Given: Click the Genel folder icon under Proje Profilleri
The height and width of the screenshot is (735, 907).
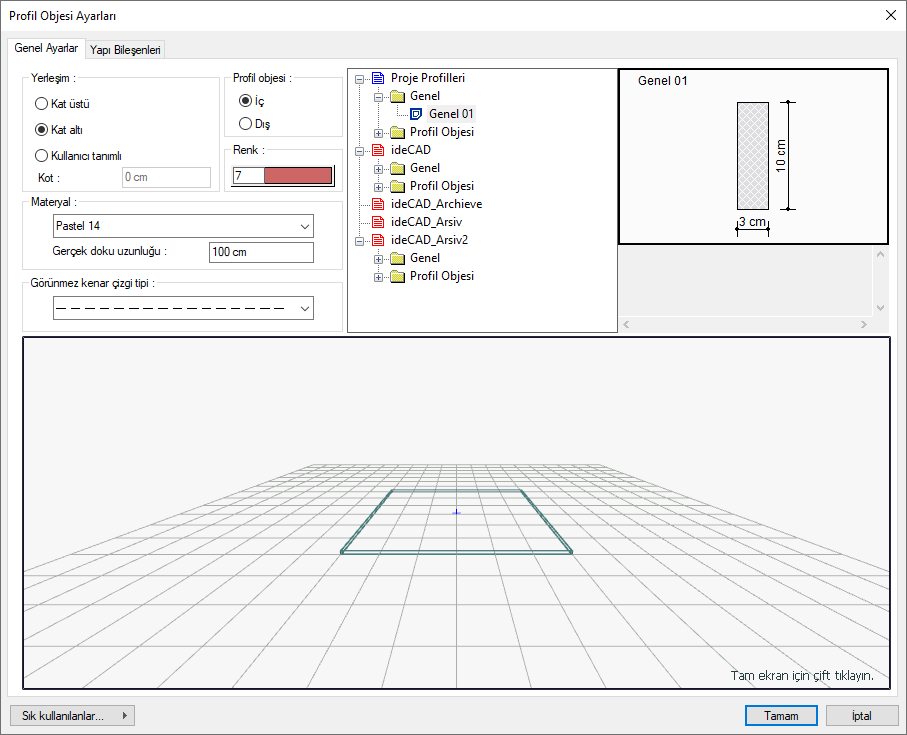Looking at the screenshot, I should [x=397, y=96].
